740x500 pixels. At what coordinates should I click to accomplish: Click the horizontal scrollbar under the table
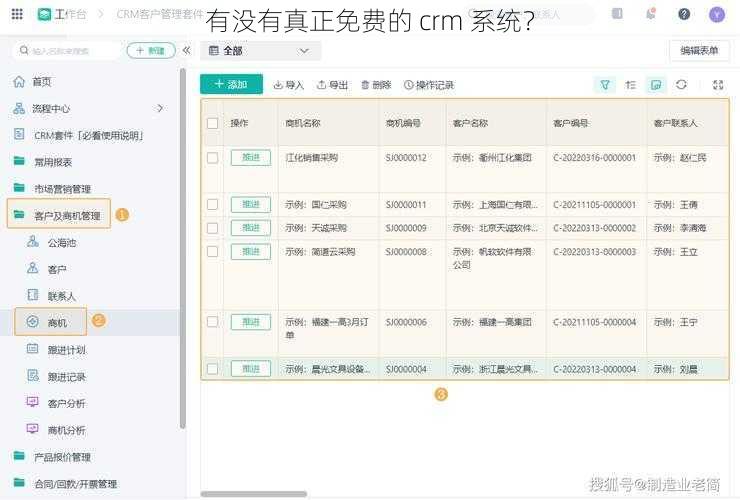(254, 494)
